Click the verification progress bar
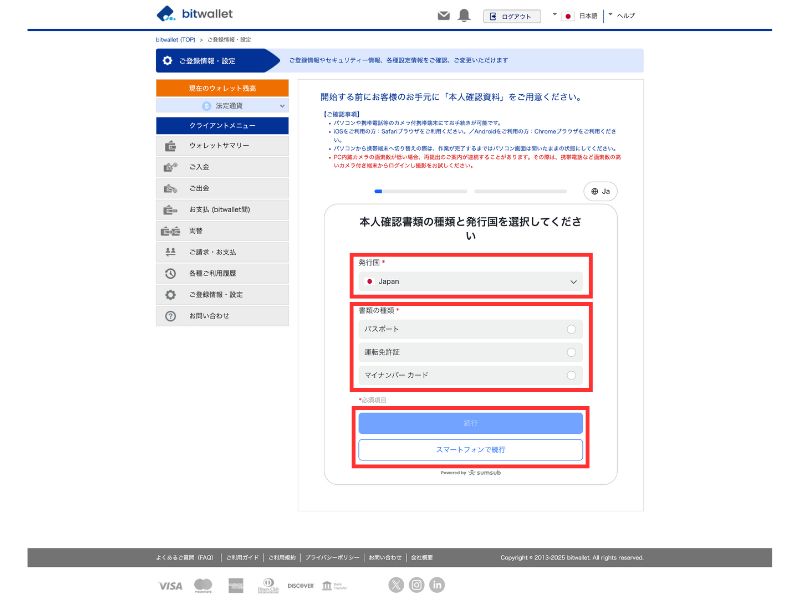Image resolution: width=800 pixels, height=600 pixels. [x=471, y=190]
